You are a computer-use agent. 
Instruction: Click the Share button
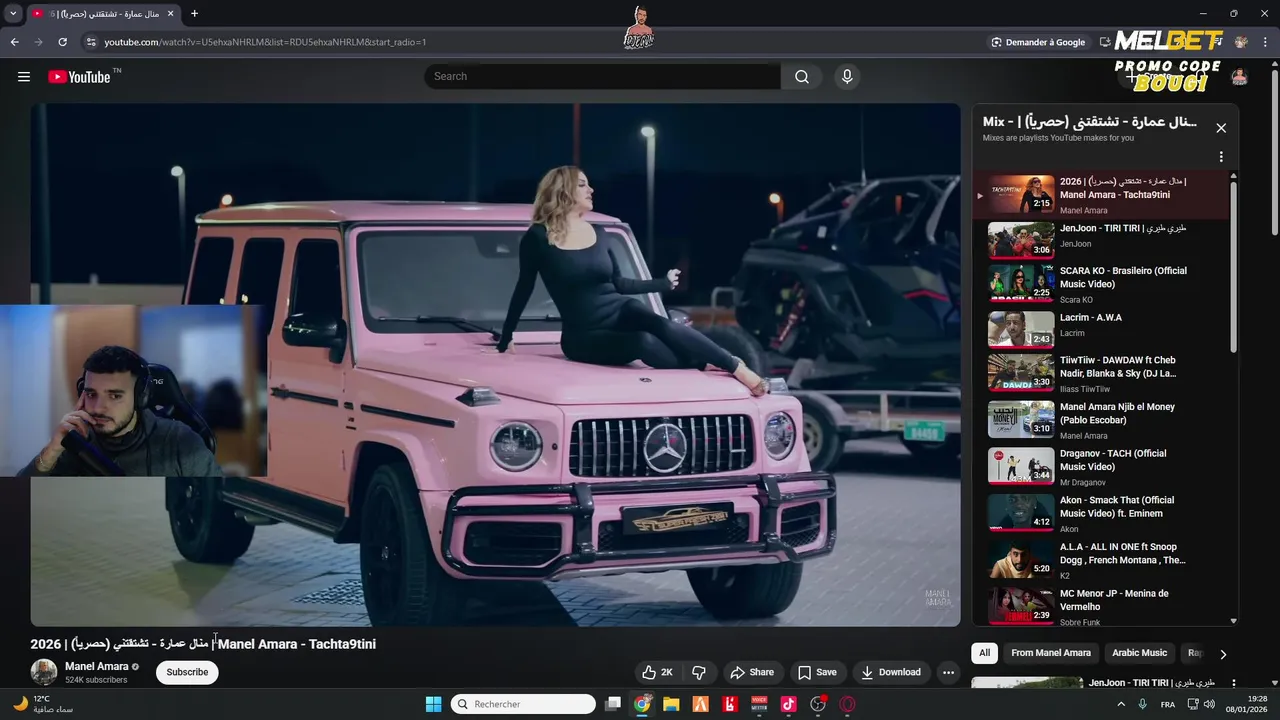[x=752, y=672]
